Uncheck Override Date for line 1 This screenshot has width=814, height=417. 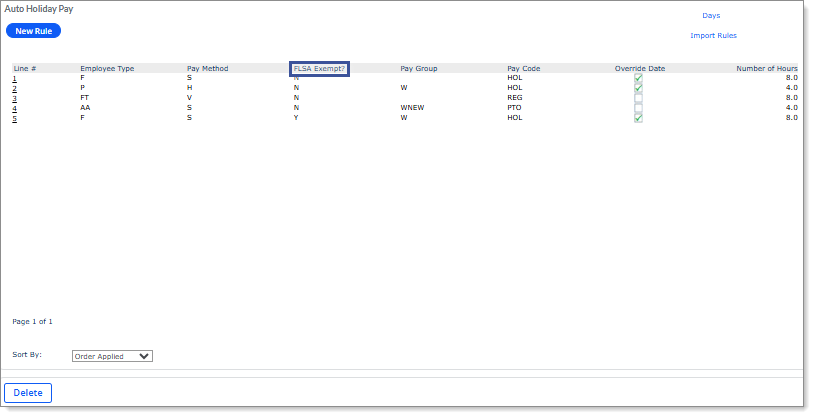pos(638,78)
